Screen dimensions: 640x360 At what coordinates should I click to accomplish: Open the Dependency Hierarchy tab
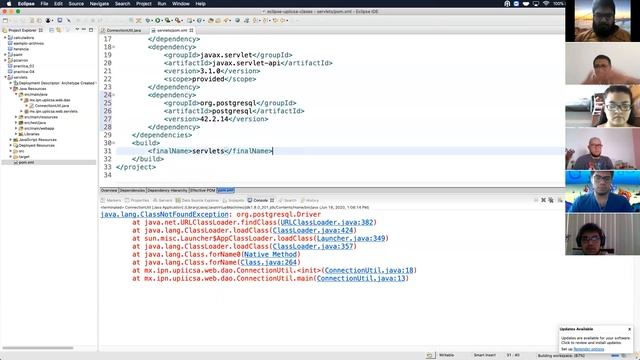[x=167, y=191]
